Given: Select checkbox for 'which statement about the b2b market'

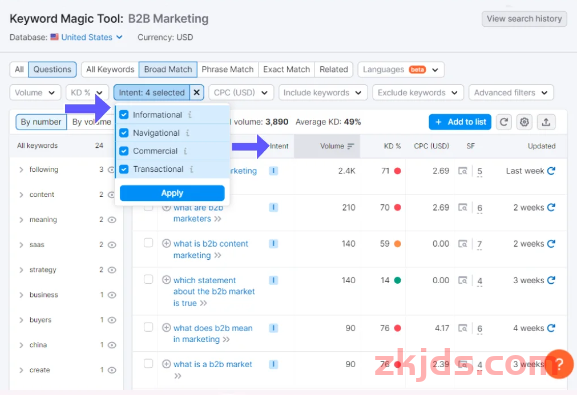Looking at the screenshot, I should (148, 279).
